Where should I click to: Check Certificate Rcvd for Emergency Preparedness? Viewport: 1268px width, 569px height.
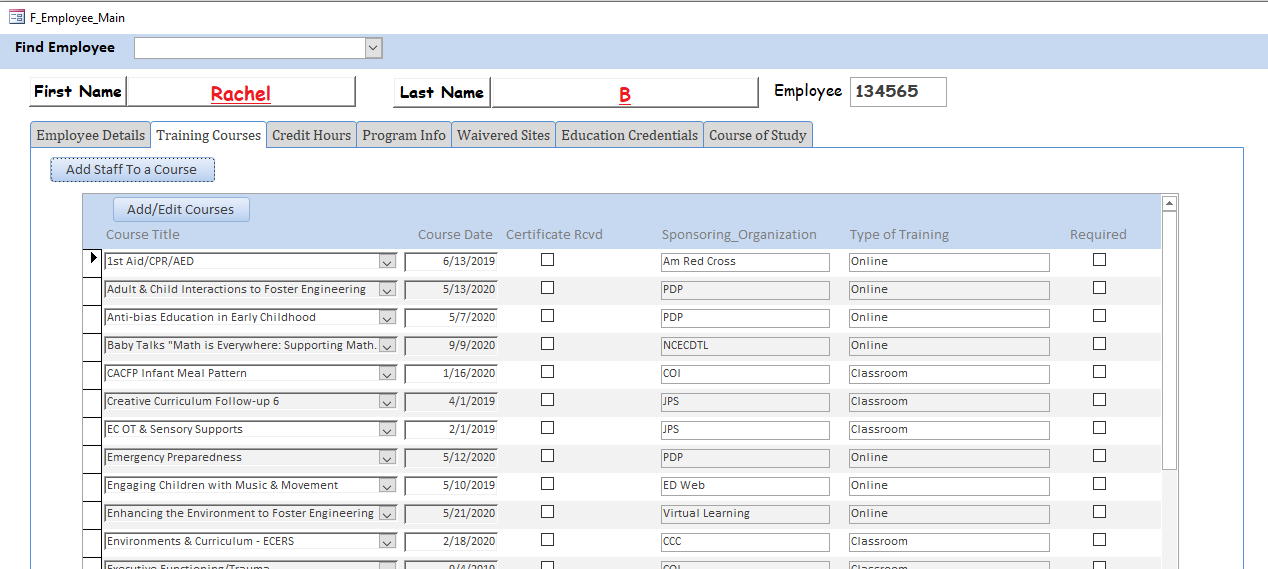[x=547, y=455]
